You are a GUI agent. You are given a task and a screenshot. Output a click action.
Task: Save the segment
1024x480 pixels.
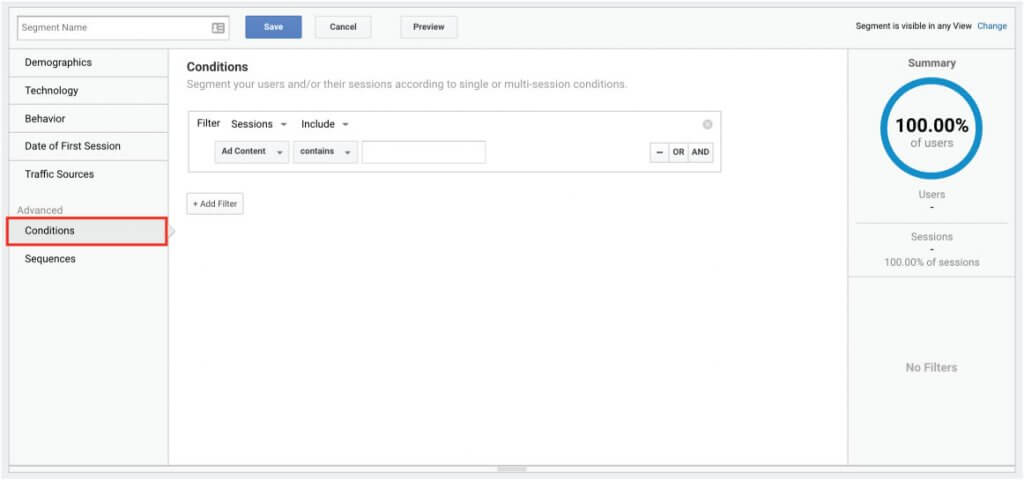274,27
